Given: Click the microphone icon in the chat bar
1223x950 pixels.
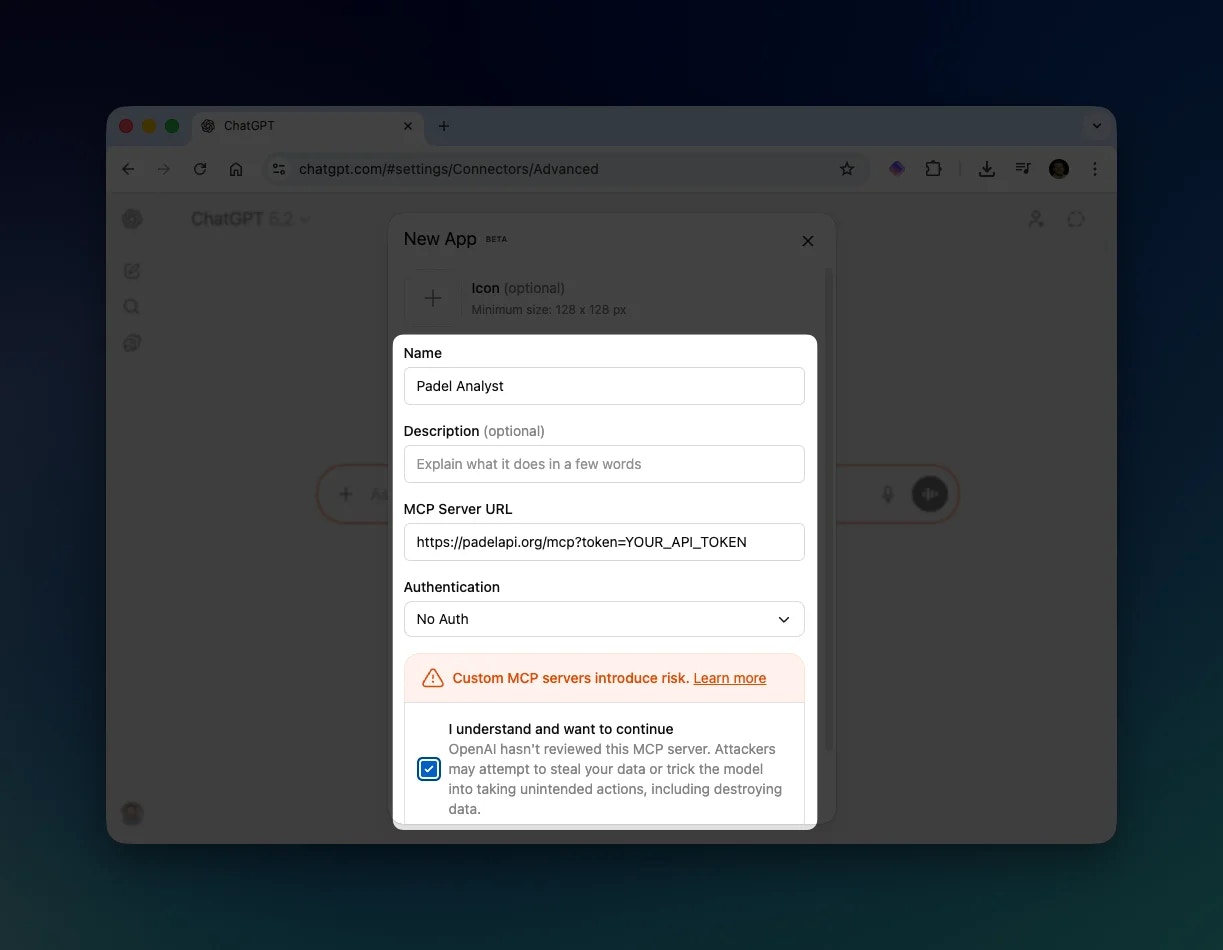Looking at the screenshot, I should click(887, 493).
